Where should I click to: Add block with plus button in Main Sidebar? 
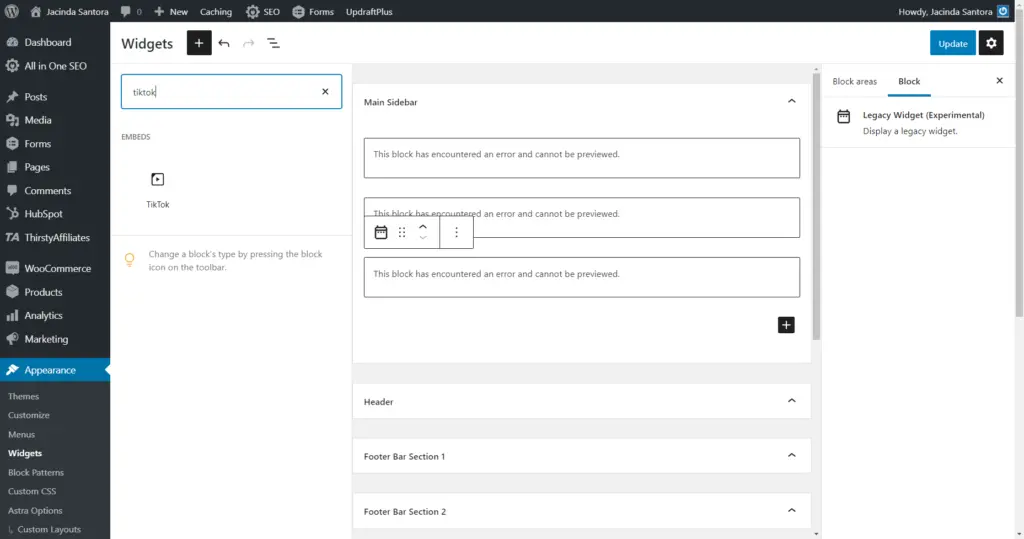(786, 325)
